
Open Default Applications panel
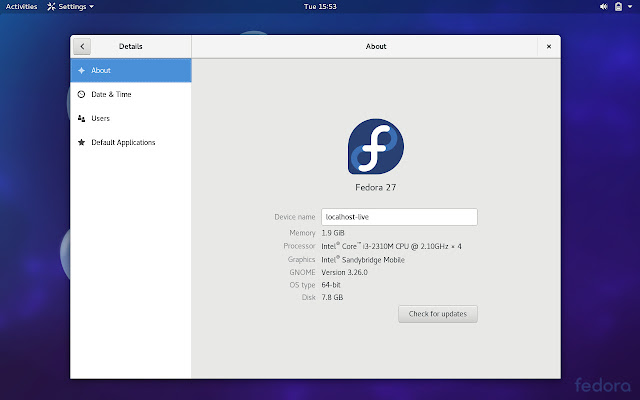pyautogui.click(x=131, y=142)
